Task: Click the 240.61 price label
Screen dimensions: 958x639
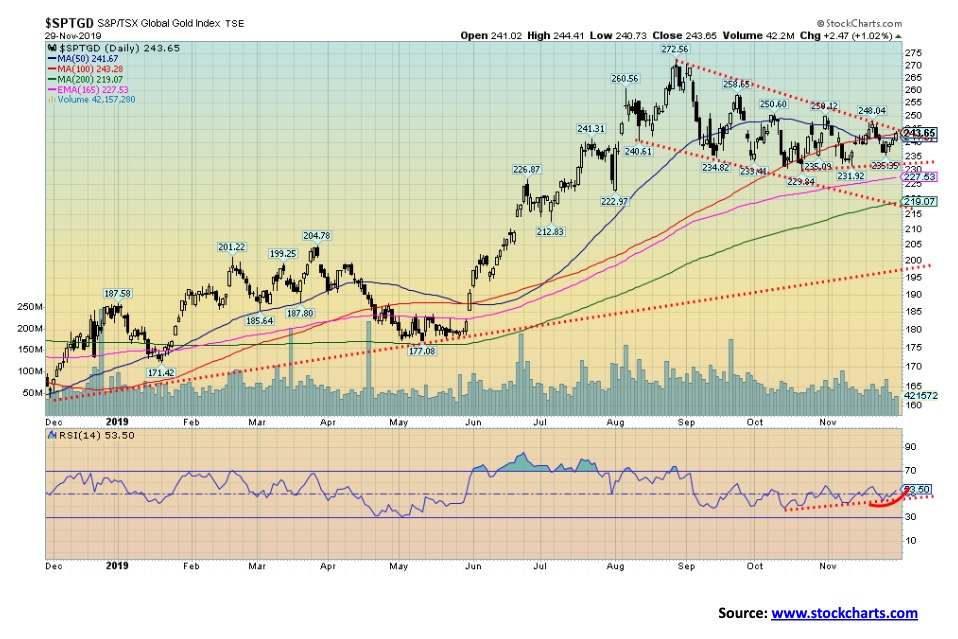Action: [x=638, y=152]
